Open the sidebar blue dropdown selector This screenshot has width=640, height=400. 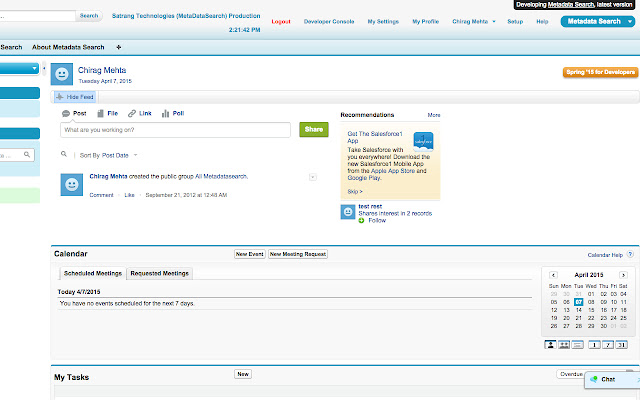(x=19, y=69)
